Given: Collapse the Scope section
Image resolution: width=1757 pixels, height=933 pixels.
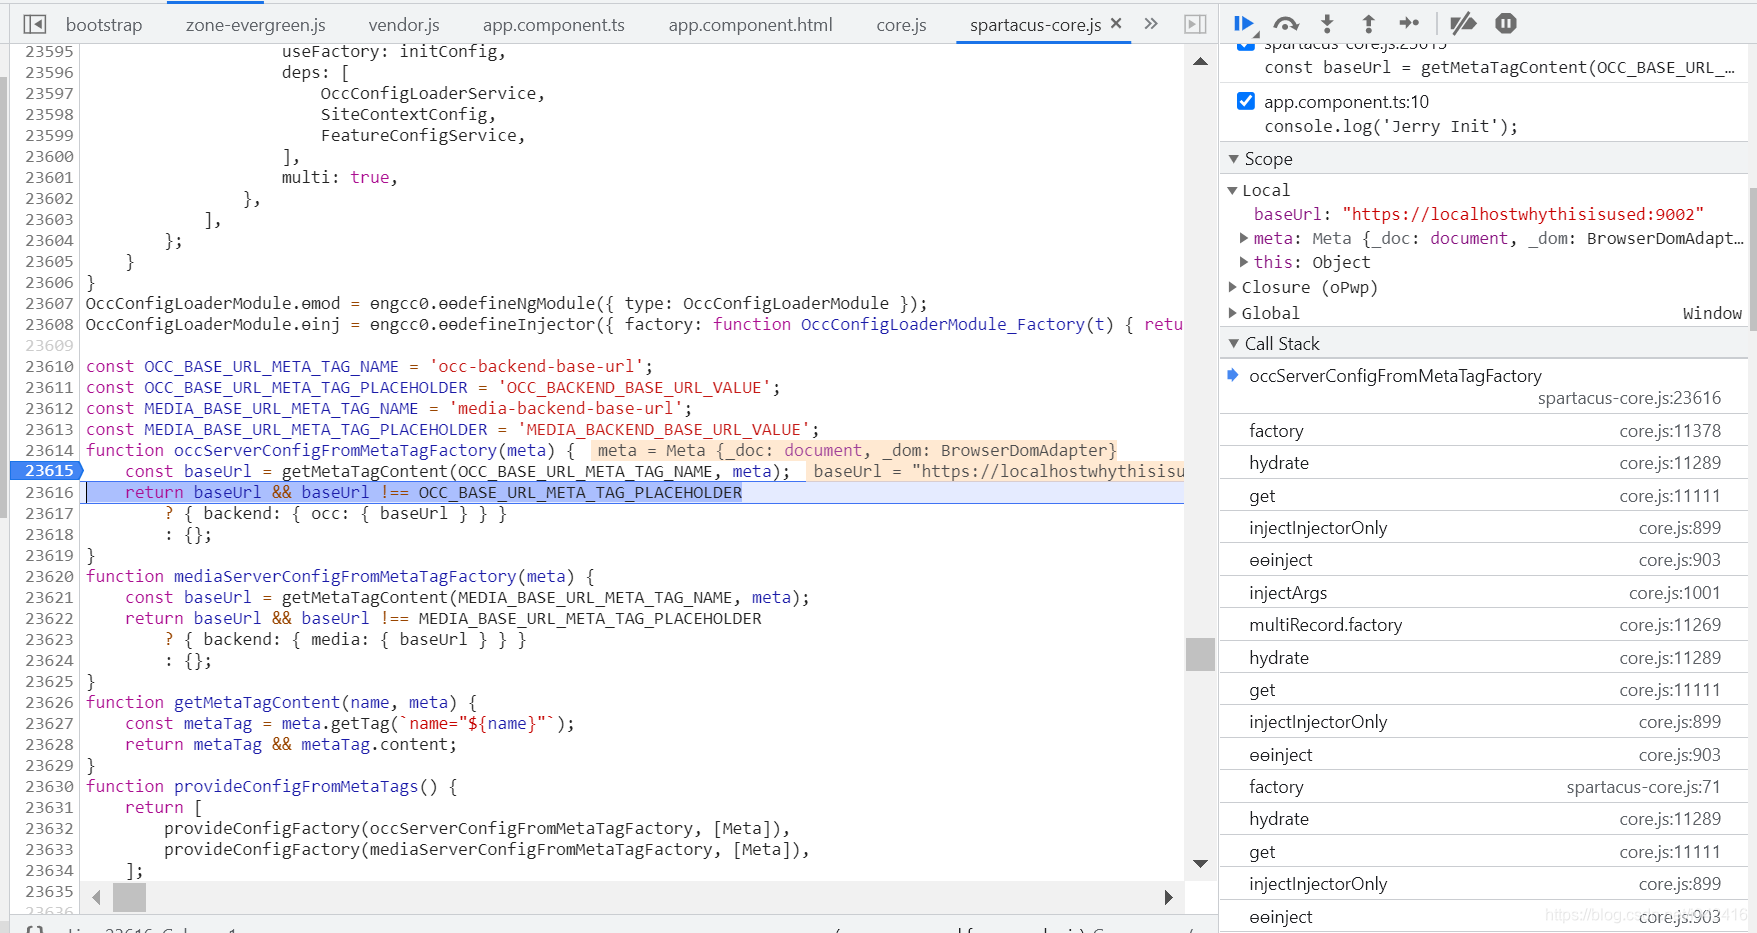Looking at the screenshot, I should pos(1234,159).
